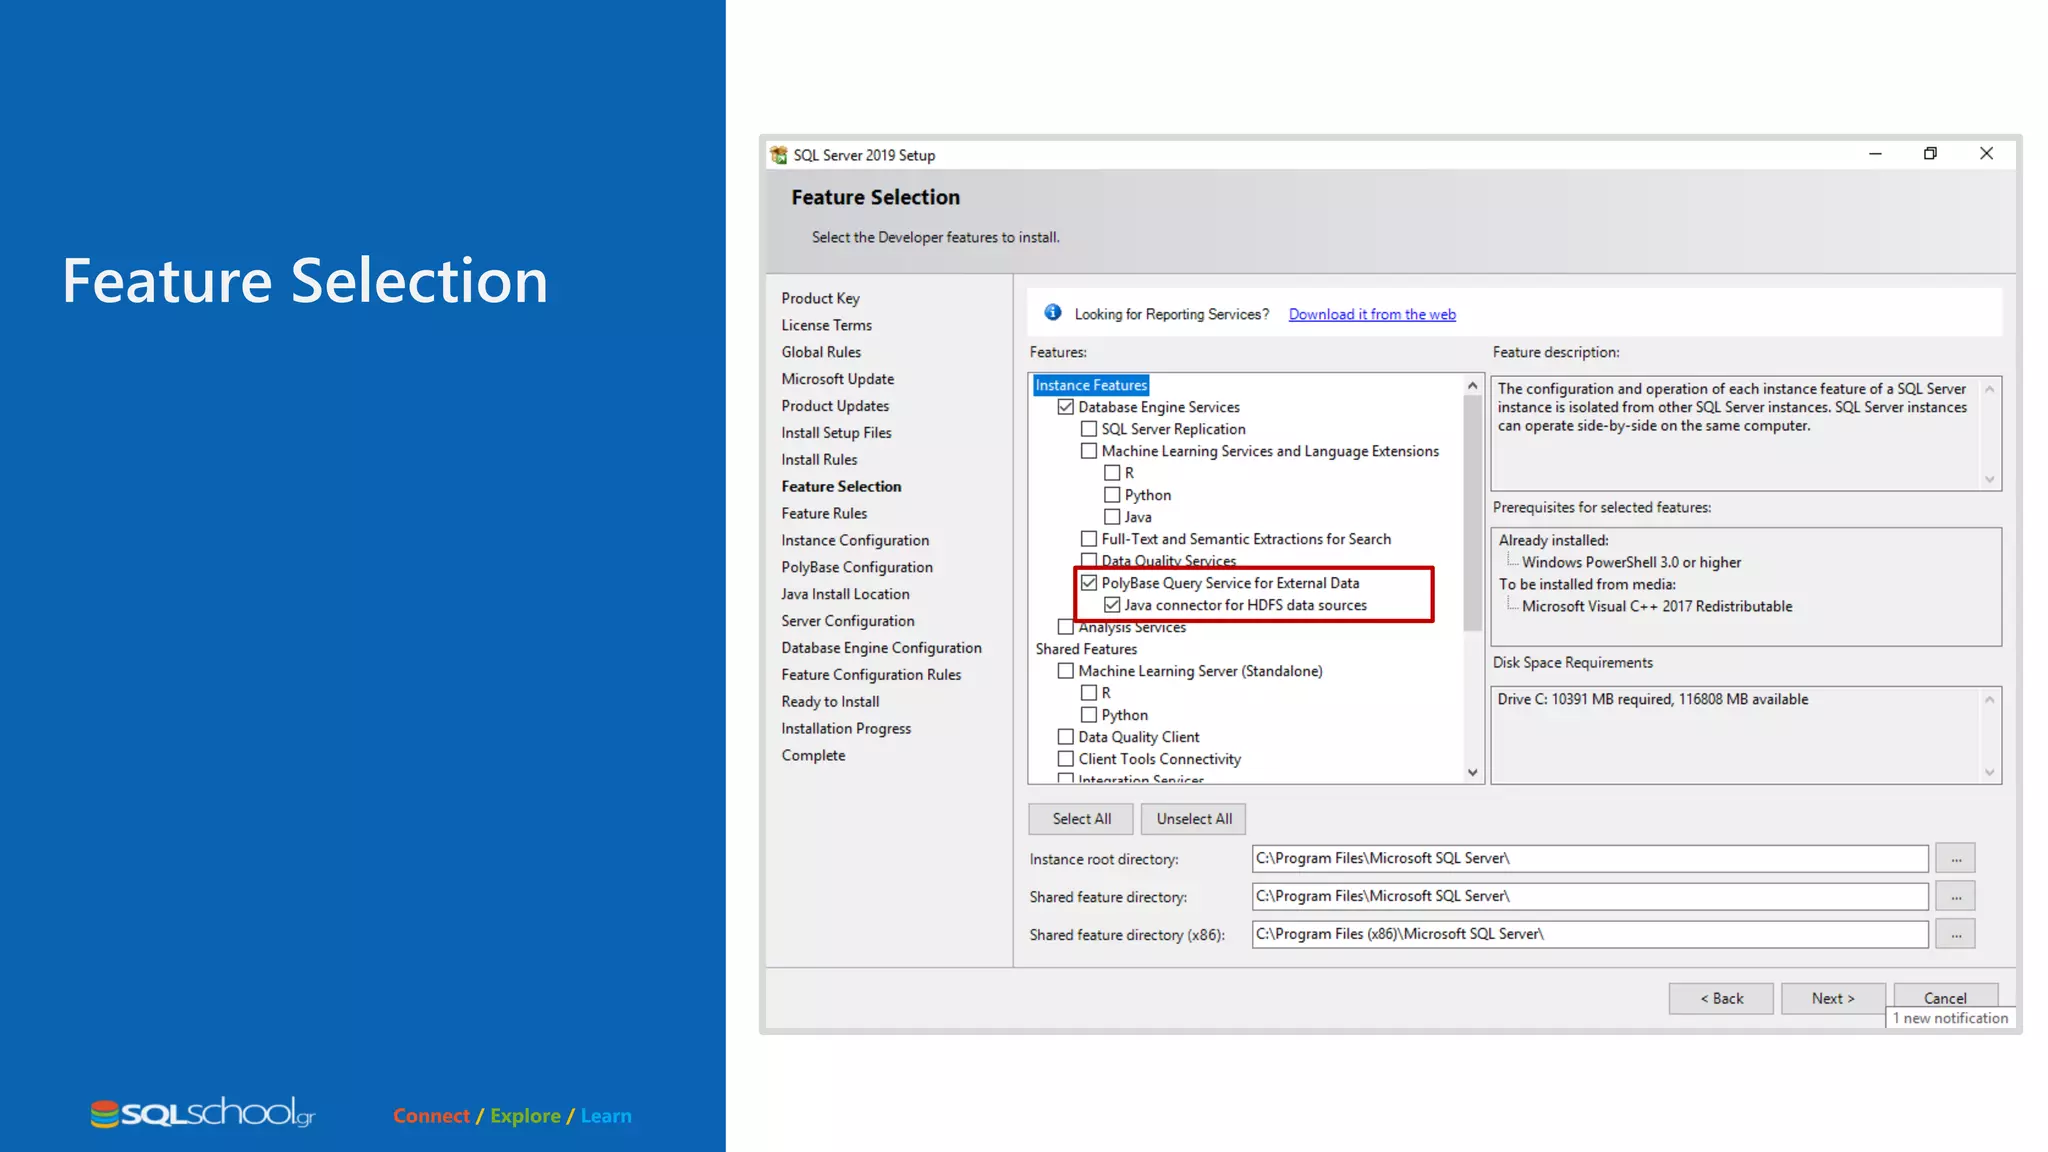Uncheck Database Engine Services
Viewport: 2048px width, 1152px height.
point(1066,407)
